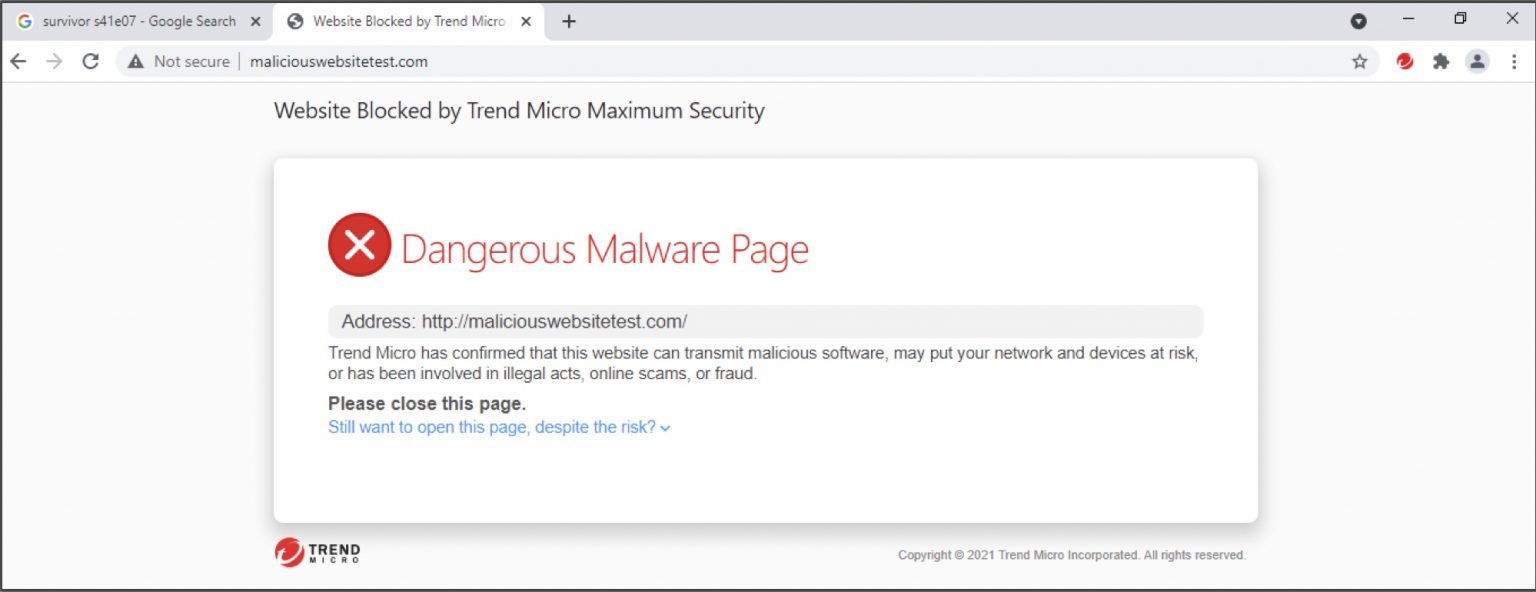
Task: Open a new browser tab with the plus button
Action: pos(569,20)
